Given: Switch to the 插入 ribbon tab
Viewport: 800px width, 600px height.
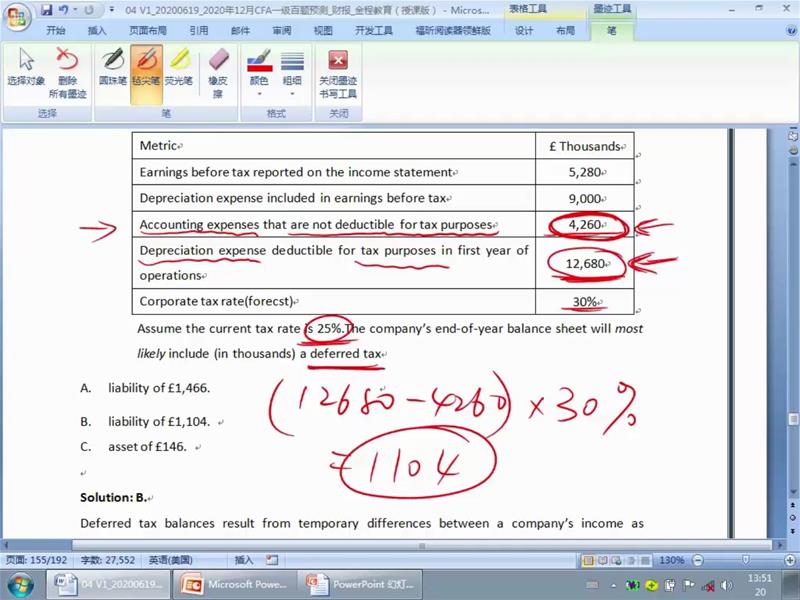Looking at the screenshot, I should coord(97,31).
